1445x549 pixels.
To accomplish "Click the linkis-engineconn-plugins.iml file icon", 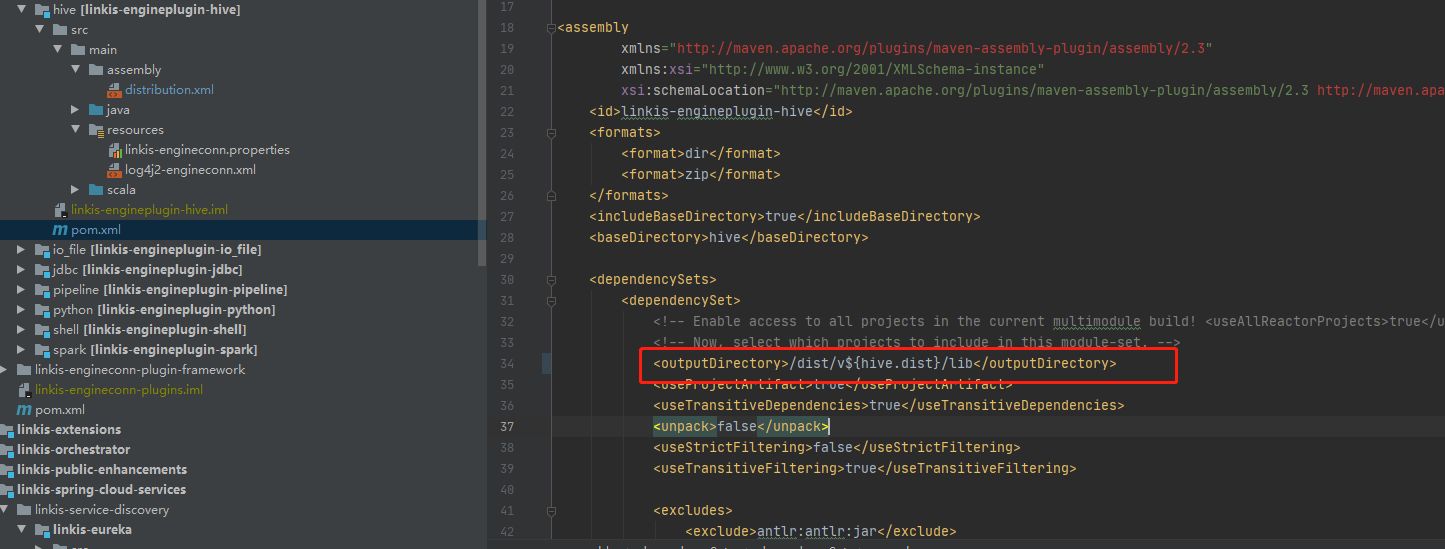I will pyautogui.click(x=24, y=389).
